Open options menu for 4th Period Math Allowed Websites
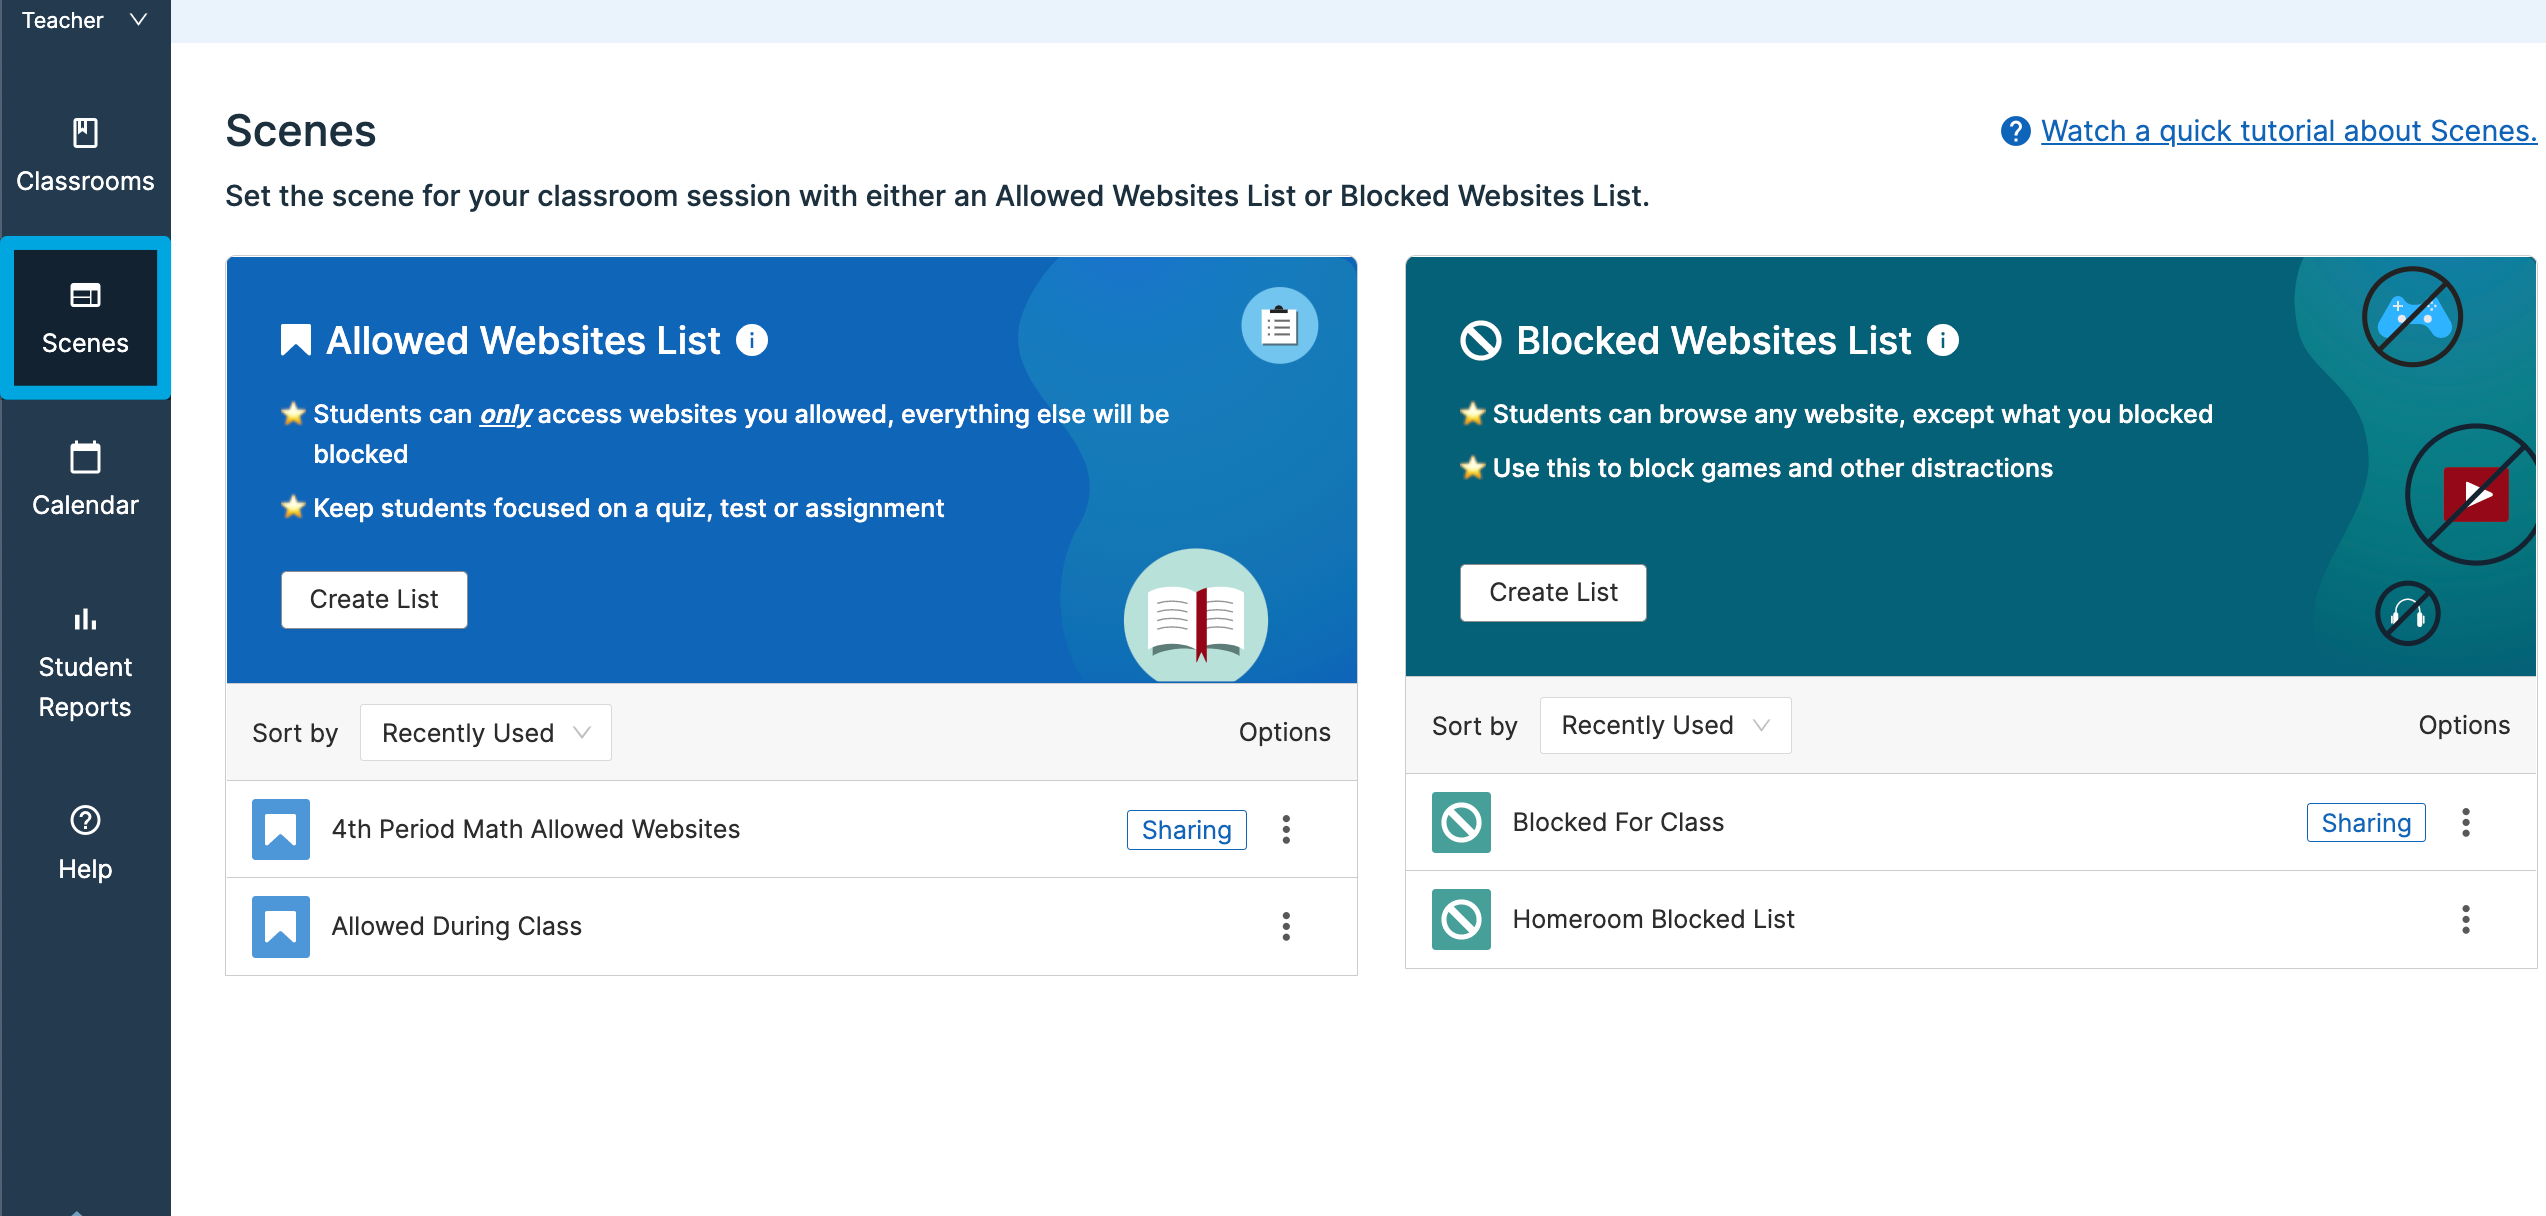 click(x=1286, y=829)
